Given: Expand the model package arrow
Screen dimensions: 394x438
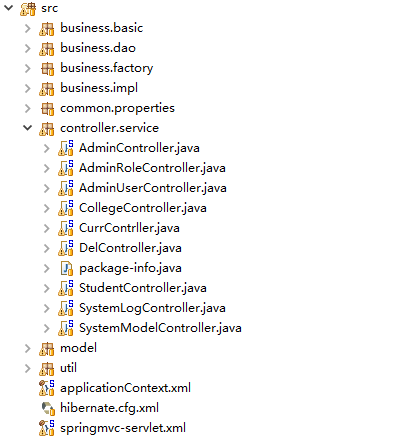Looking at the screenshot, I should click(x=28, y=348).
